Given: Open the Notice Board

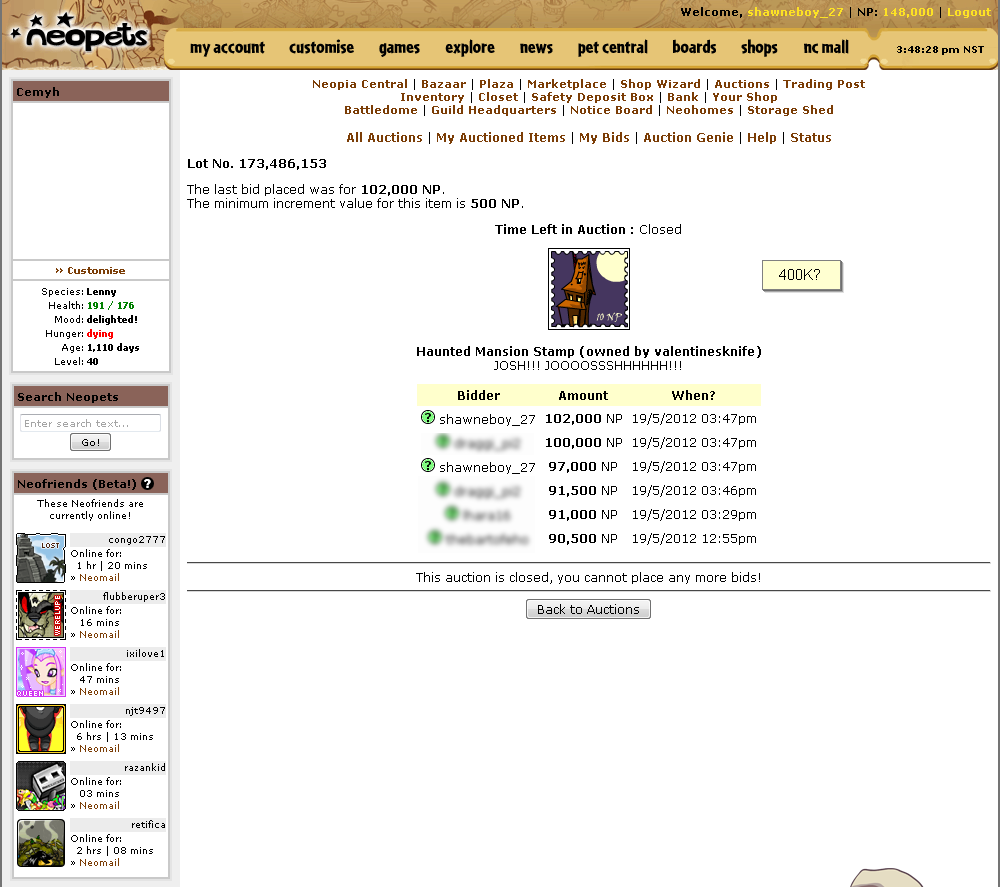Looking at the screenshot, I should (611, 110).
